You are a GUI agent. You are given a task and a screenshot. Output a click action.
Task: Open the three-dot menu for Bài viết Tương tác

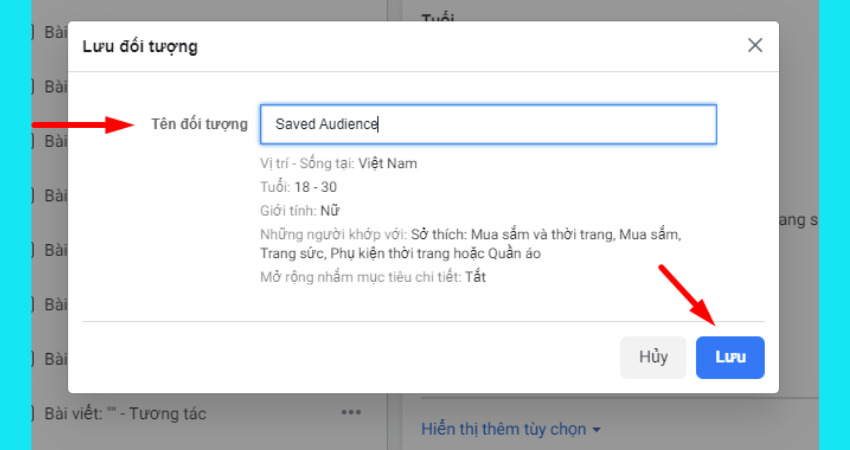pyautogui.click(x=351, y=413)
